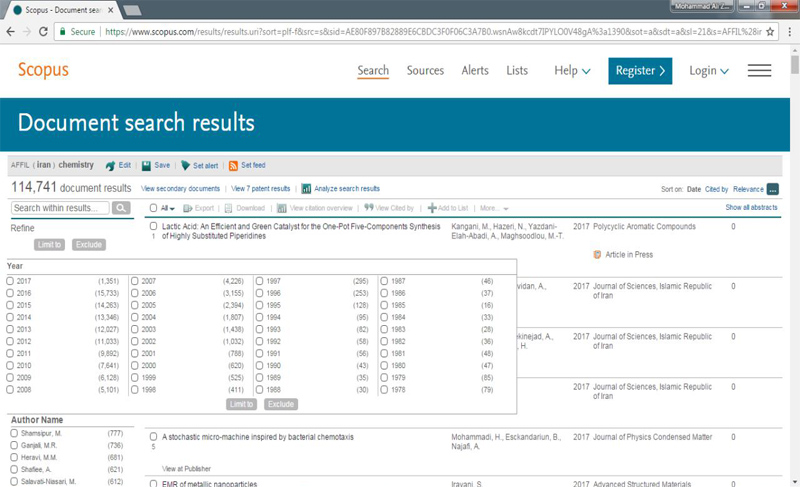Sort results by Cited by
This screenshot has height=487, width=800.
coord(716,189)
